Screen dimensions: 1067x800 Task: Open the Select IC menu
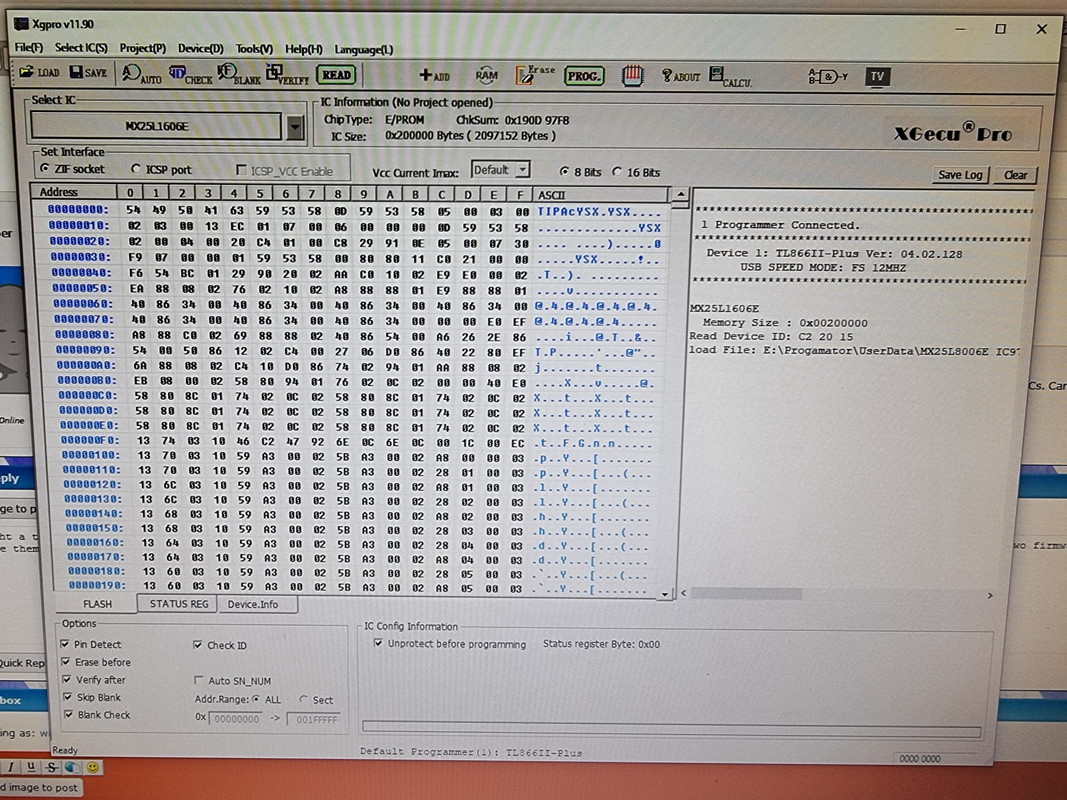[x=81, y=48]
